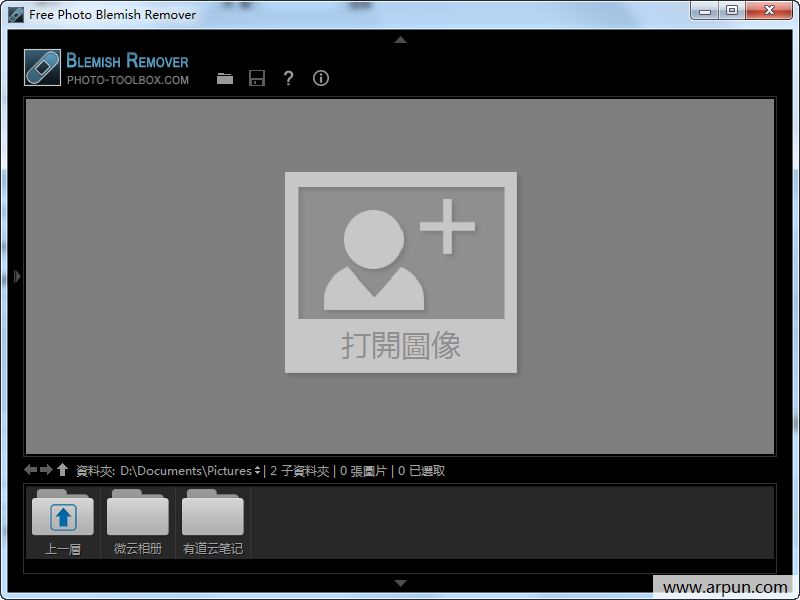Maximize the Free Photo Blemish Remover window
This screenshot has width=800, height=600.
[x=732, y=11]
